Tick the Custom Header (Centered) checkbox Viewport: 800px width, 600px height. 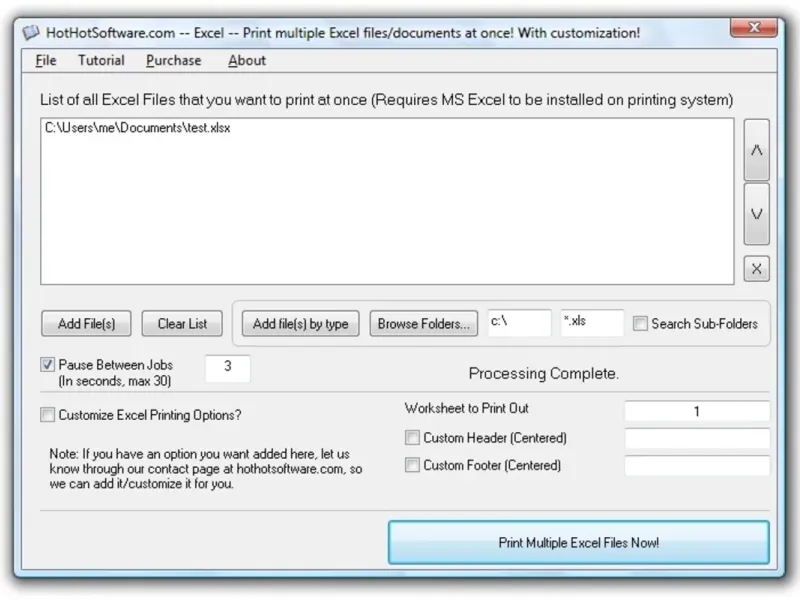(x=412, y=438)
